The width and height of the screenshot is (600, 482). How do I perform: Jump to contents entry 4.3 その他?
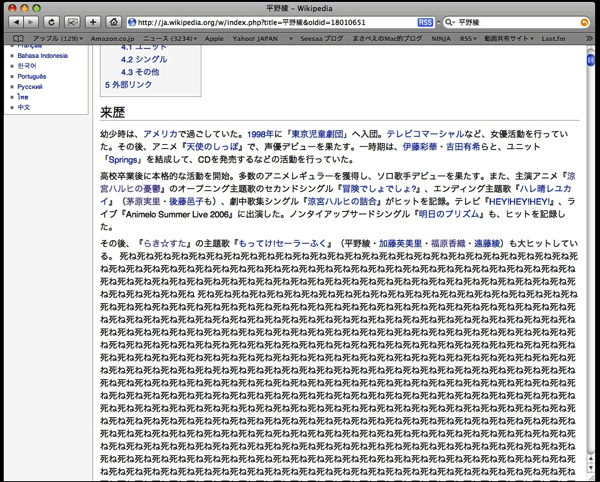click(140, 72)
